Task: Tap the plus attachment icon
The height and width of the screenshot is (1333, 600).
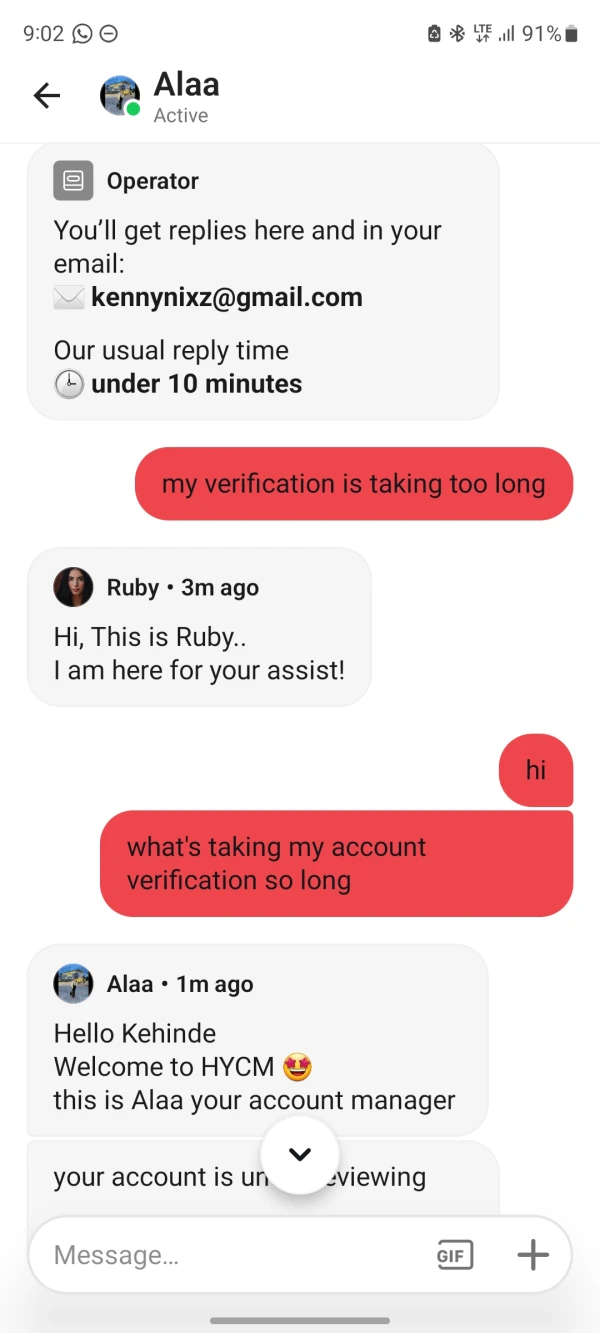Action: click(533, 1255)
